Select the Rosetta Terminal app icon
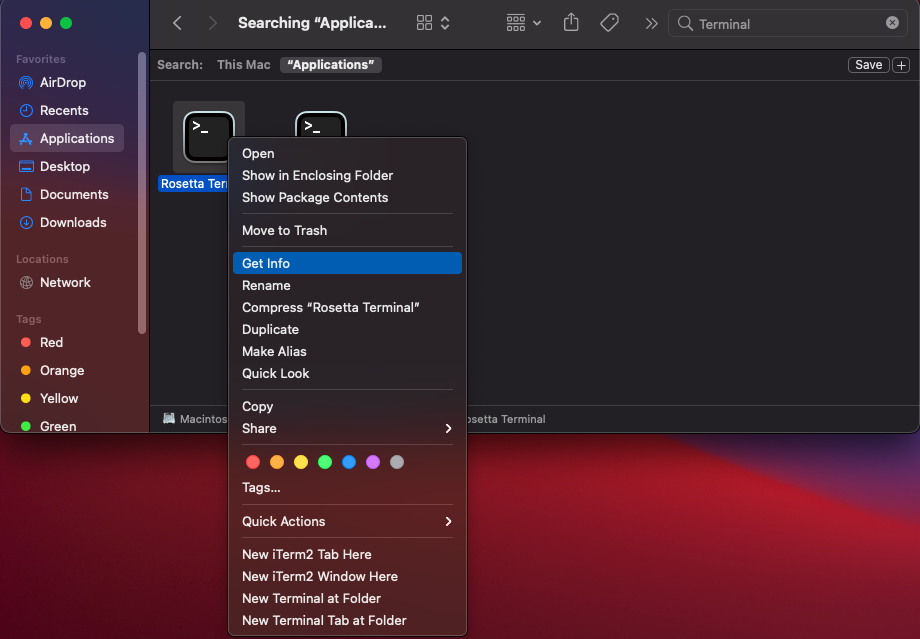 (x=208, y=137)
